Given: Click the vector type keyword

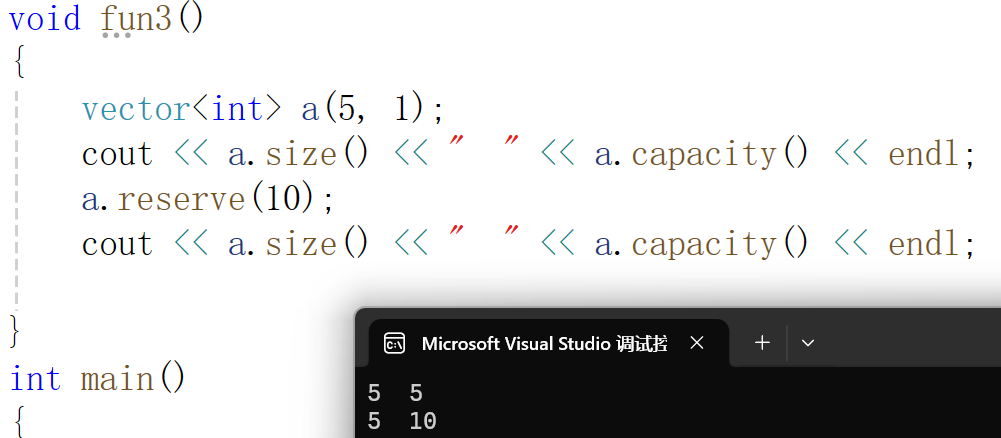Looking at the screenshot, I should coord(136,109).
